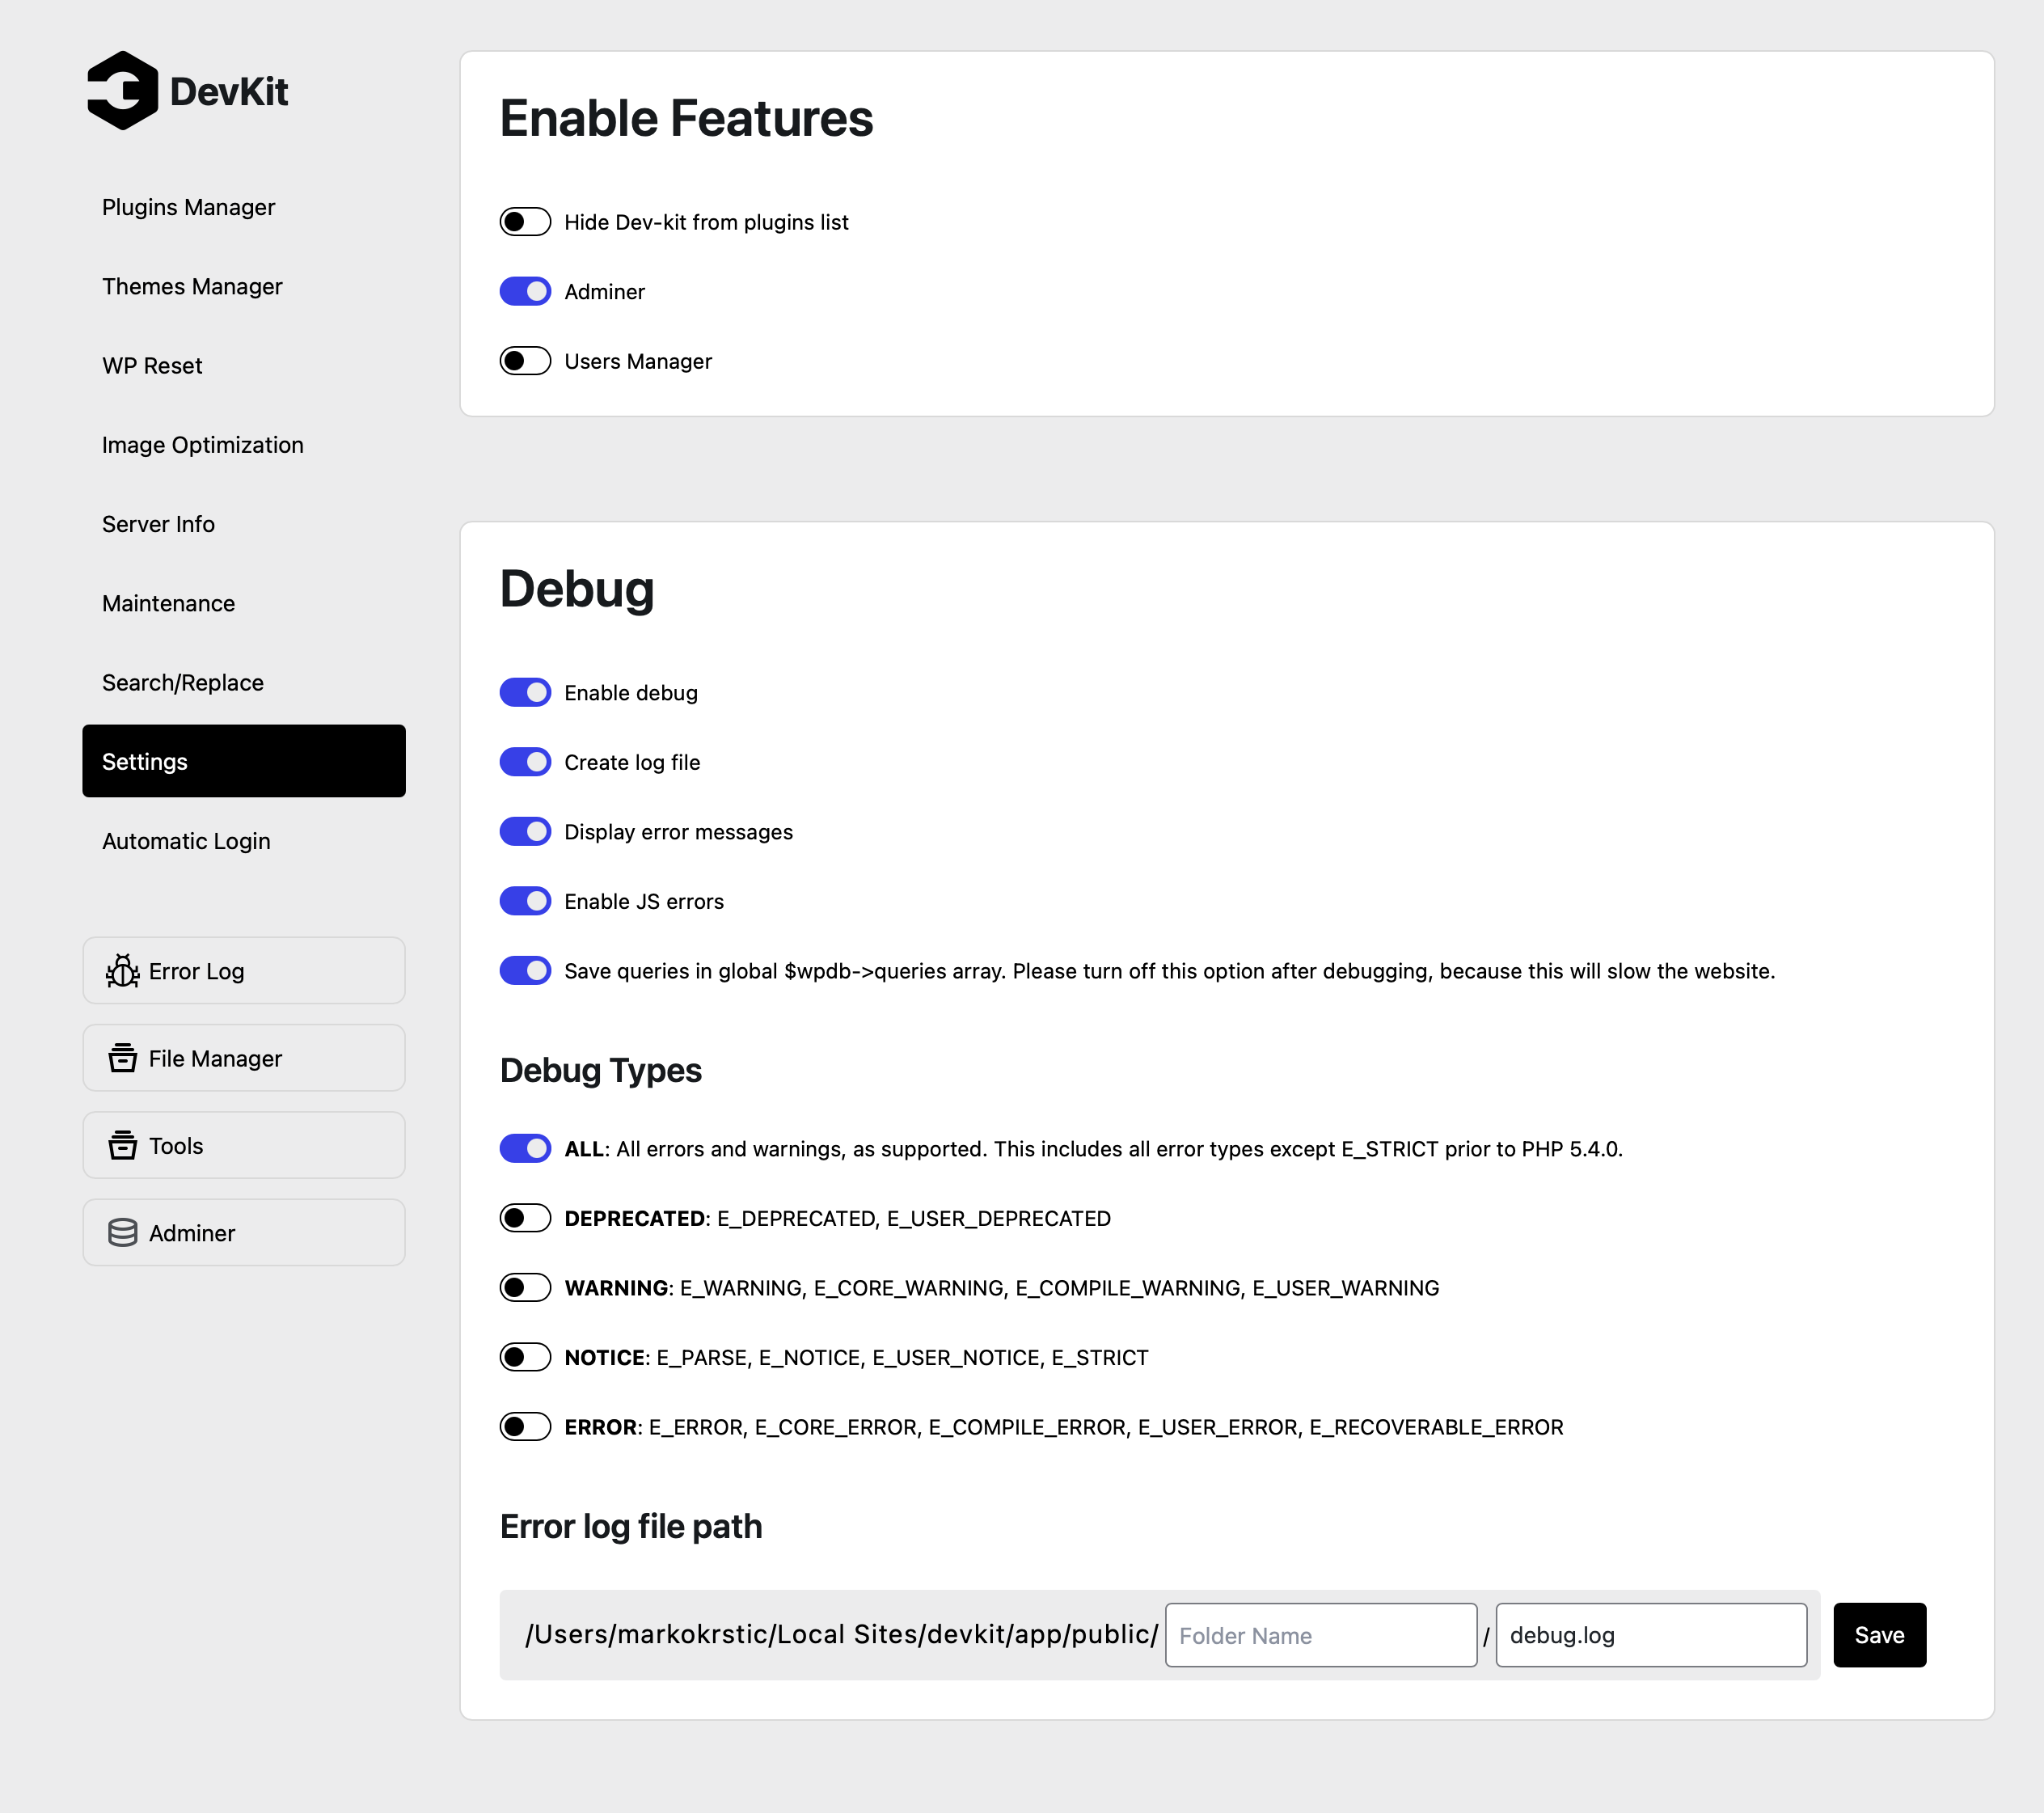Open Automatic Login page
Screen dimensions: 2044x1813
[x=244, y=841]
